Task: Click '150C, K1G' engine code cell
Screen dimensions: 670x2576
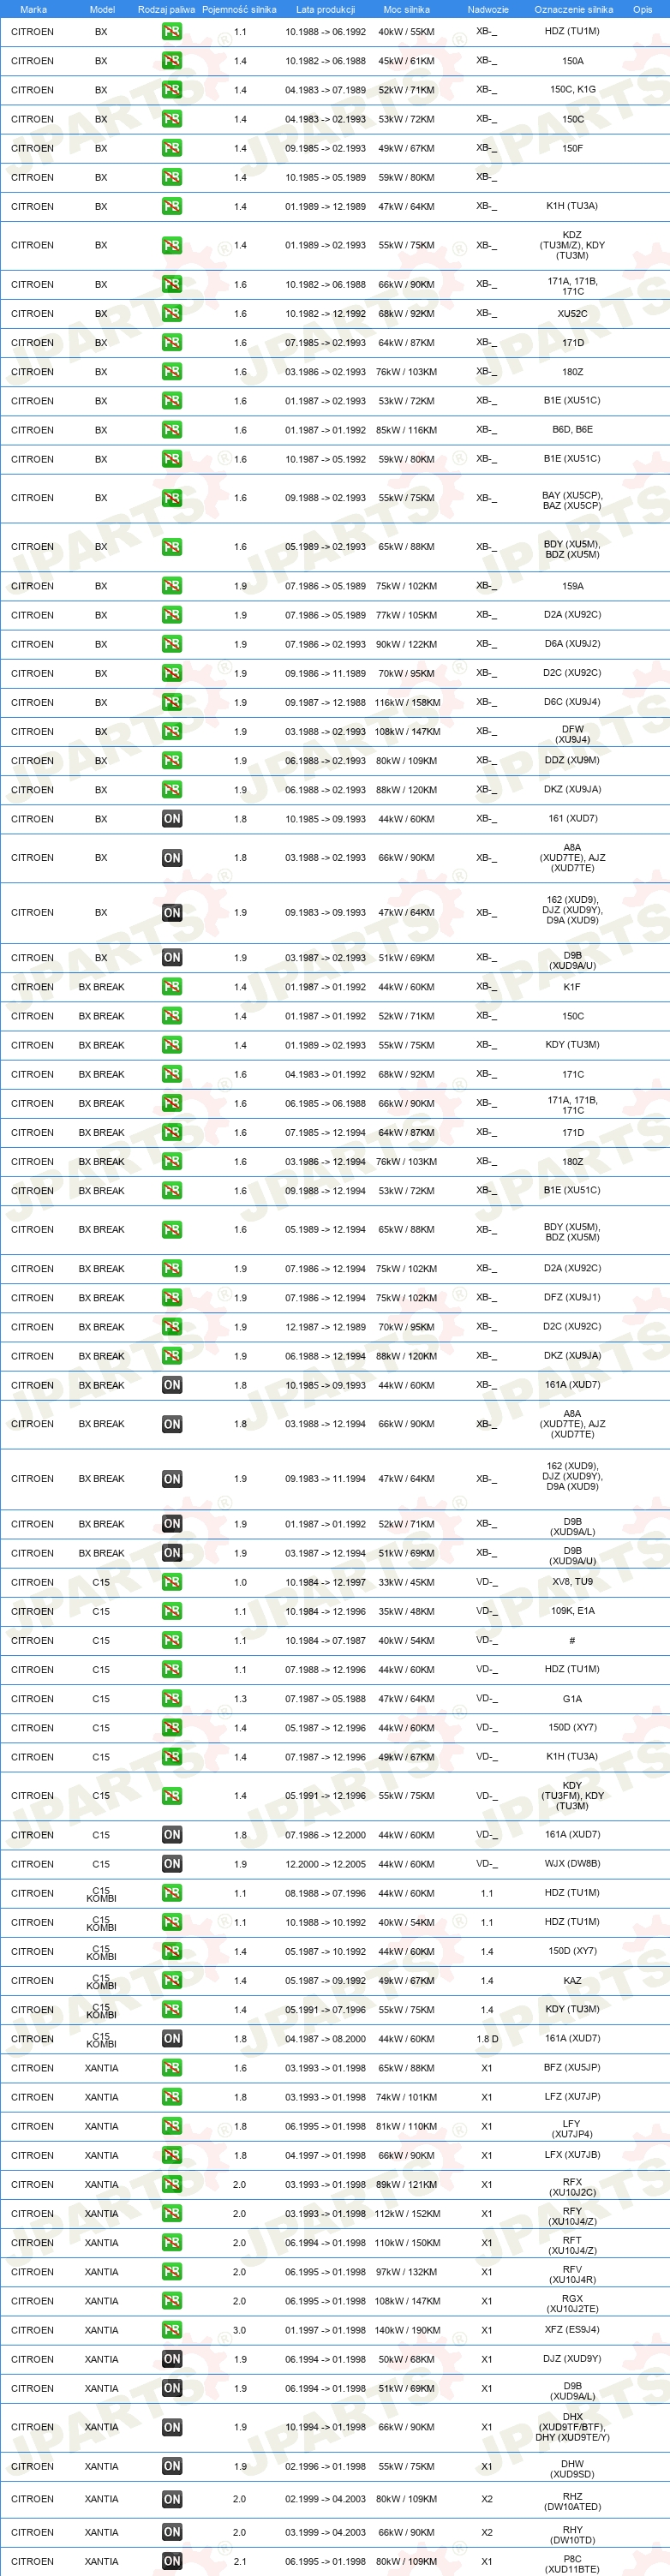Action: 573,90
